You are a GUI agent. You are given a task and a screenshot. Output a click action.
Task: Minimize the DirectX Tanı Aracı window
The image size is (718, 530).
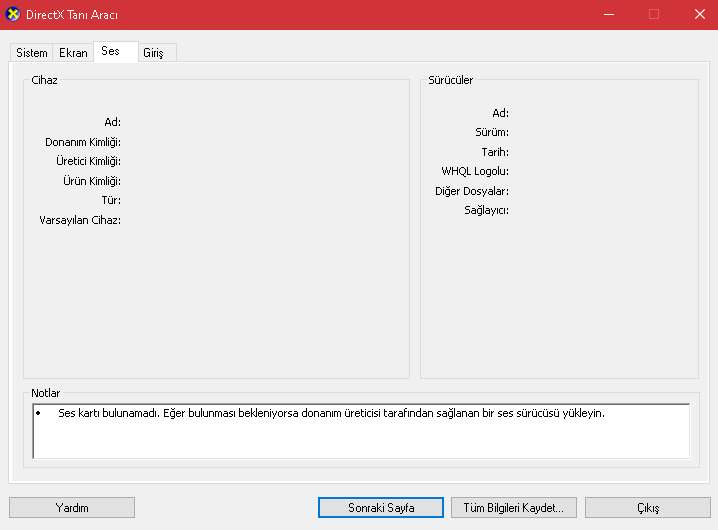pyautogui.click(x=609, y=14)
